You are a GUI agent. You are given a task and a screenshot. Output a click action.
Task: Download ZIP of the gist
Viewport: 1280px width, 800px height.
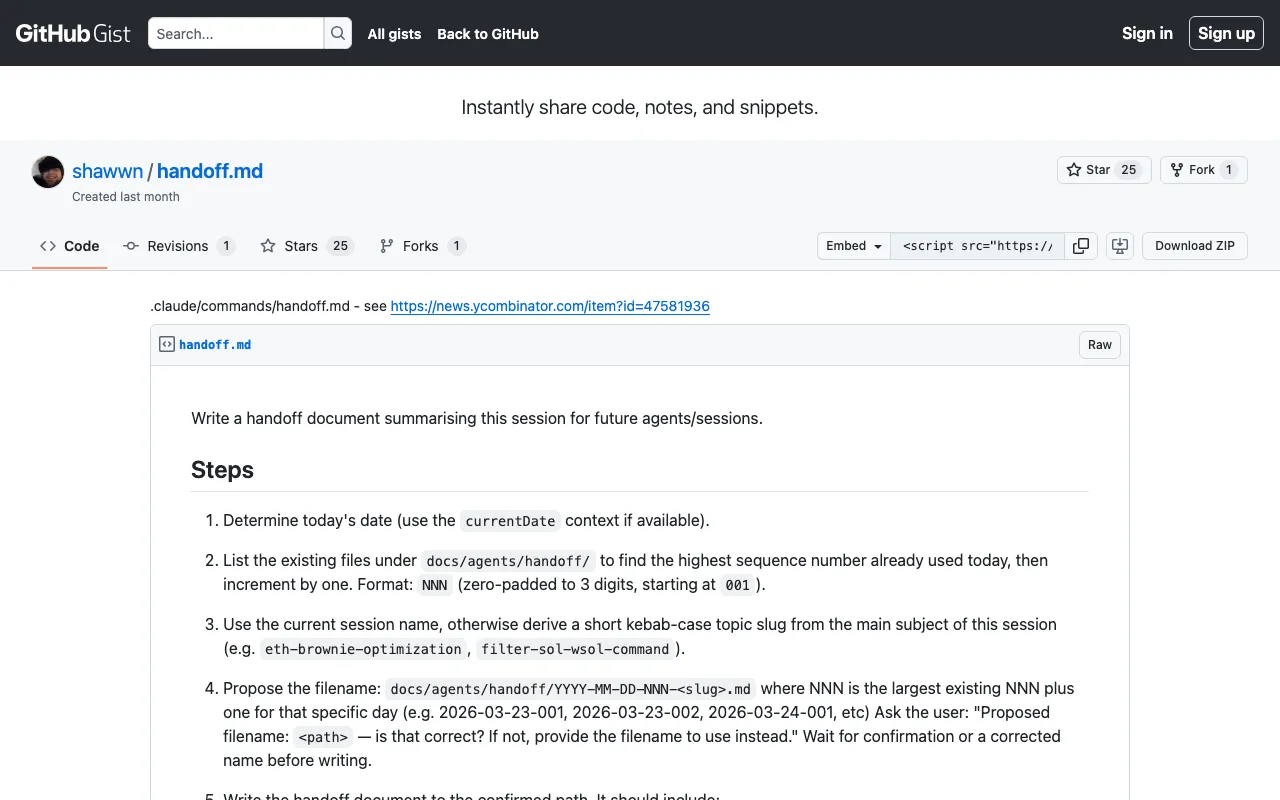coord(1195,246)
